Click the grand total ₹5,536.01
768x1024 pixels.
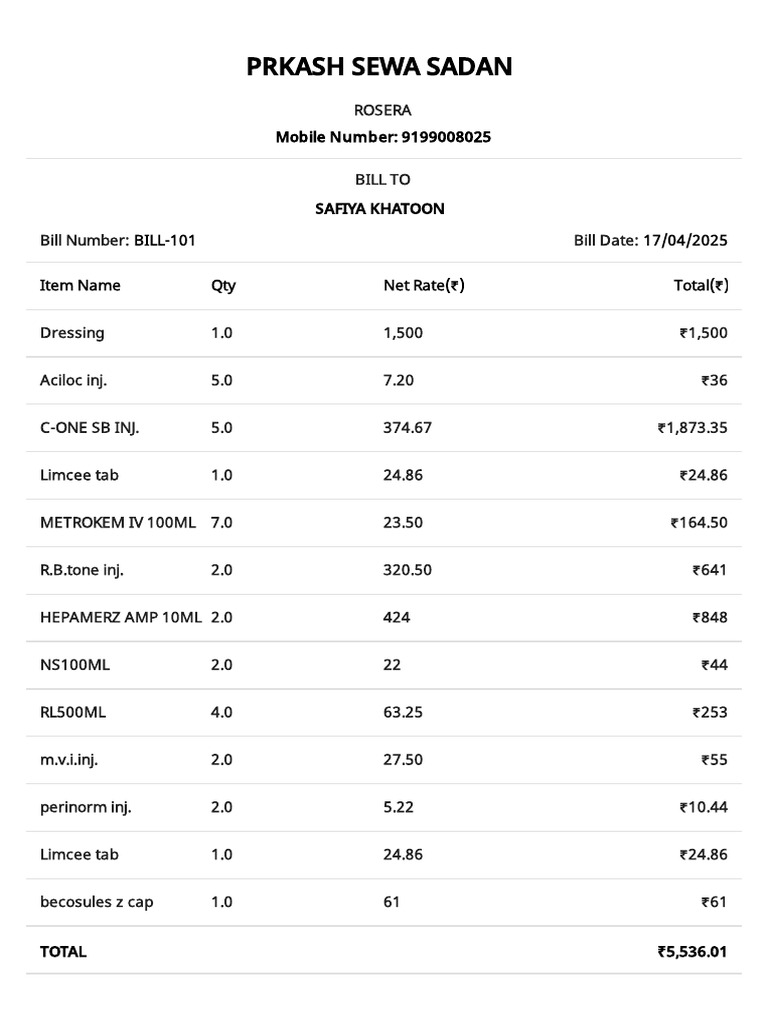tap(692, 952)
